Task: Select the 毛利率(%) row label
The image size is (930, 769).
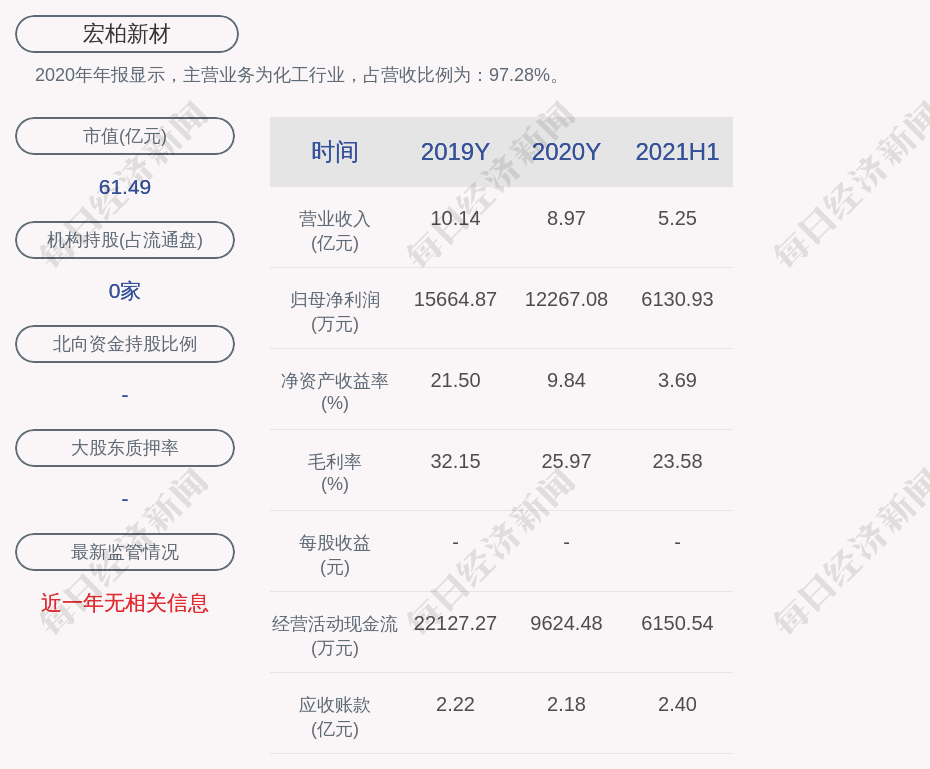Action: pyautogui.click(x=335, y=473)
